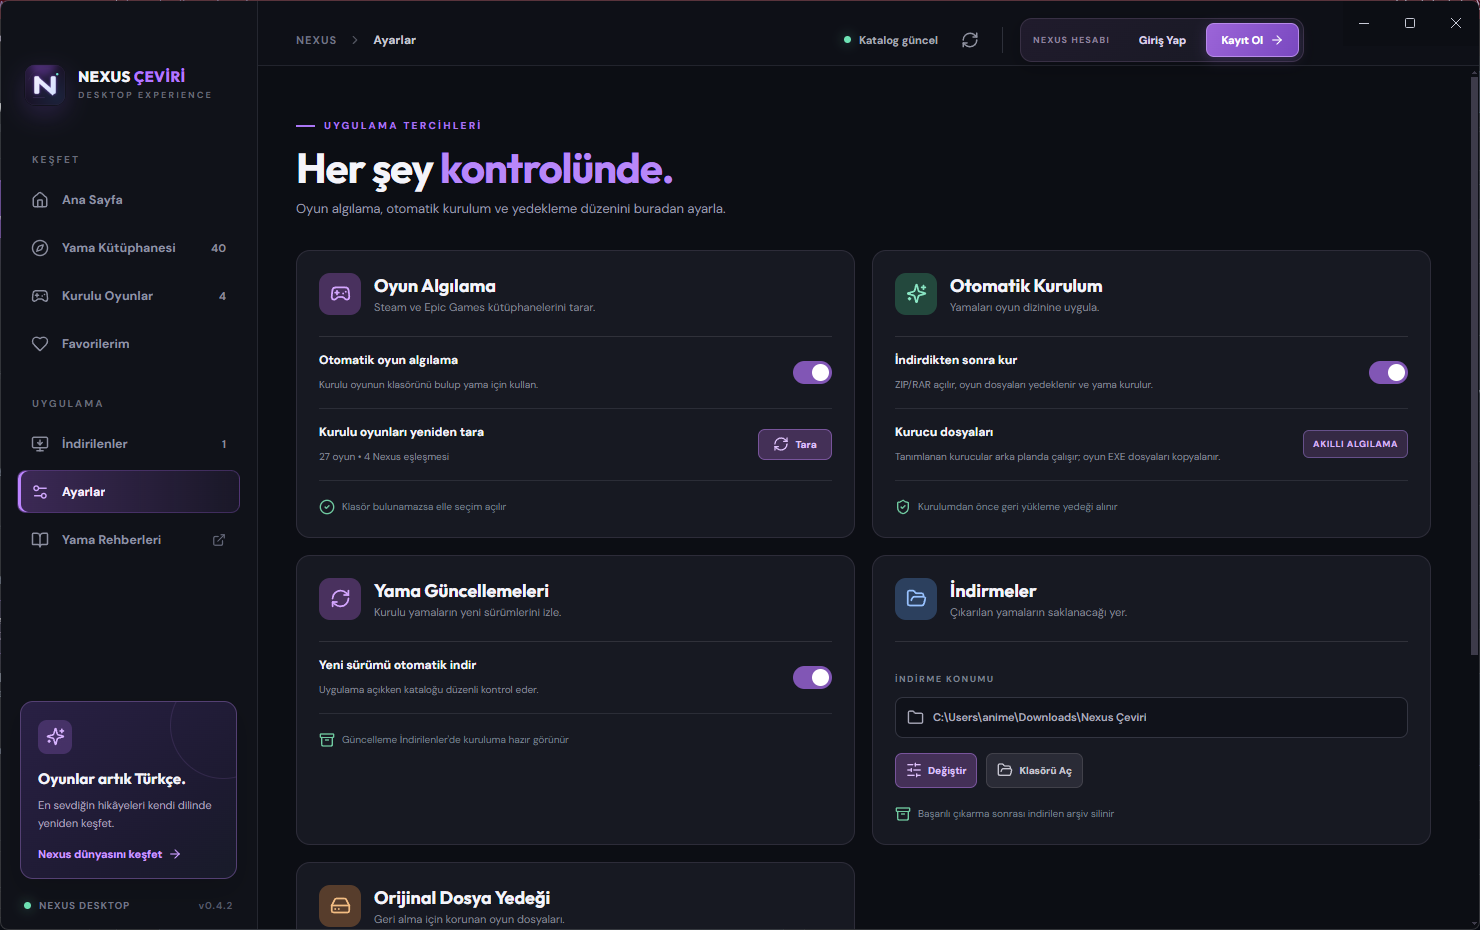Screen dimensions: 1480x930
Task: Maximize the Nexus Çeviri window
Action: click(x=1410, y=23)
